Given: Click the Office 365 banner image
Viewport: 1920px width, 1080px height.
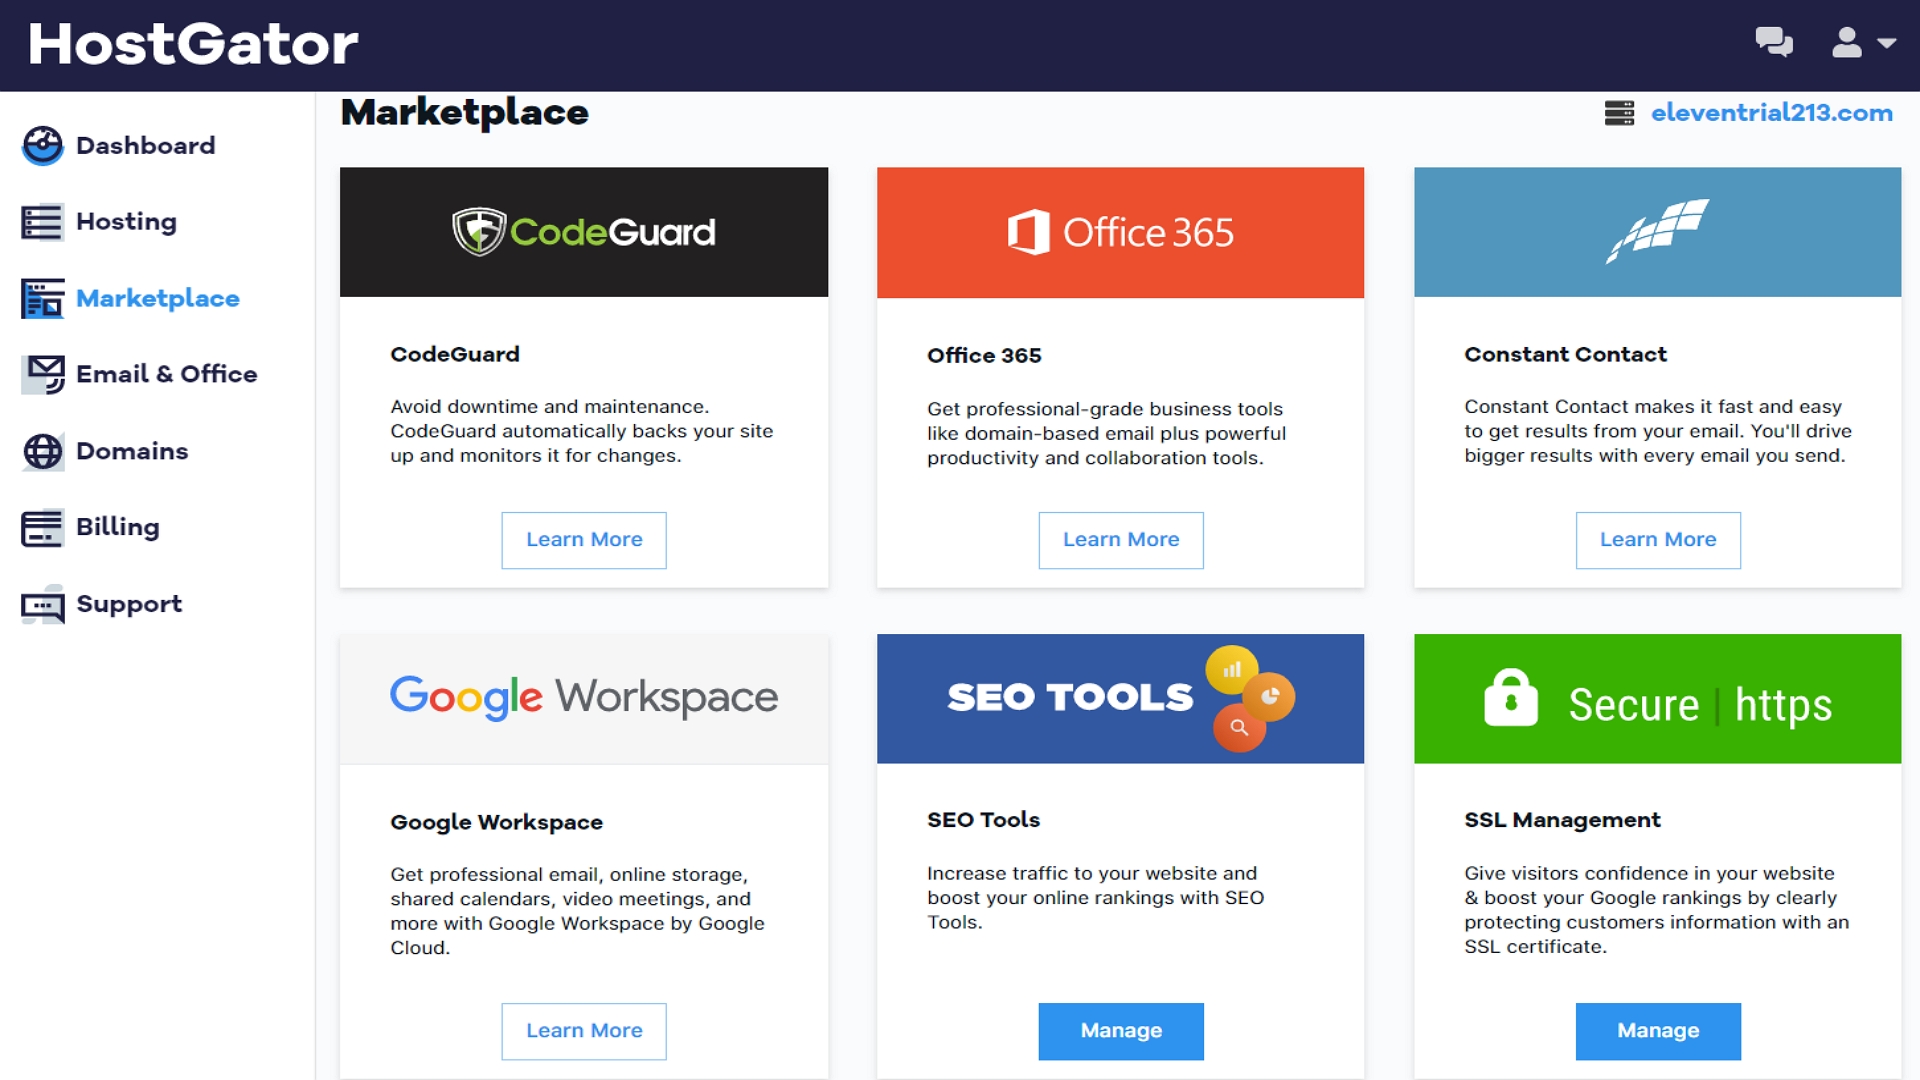Looking at the screenshot, I should [x=1120, y=232].
